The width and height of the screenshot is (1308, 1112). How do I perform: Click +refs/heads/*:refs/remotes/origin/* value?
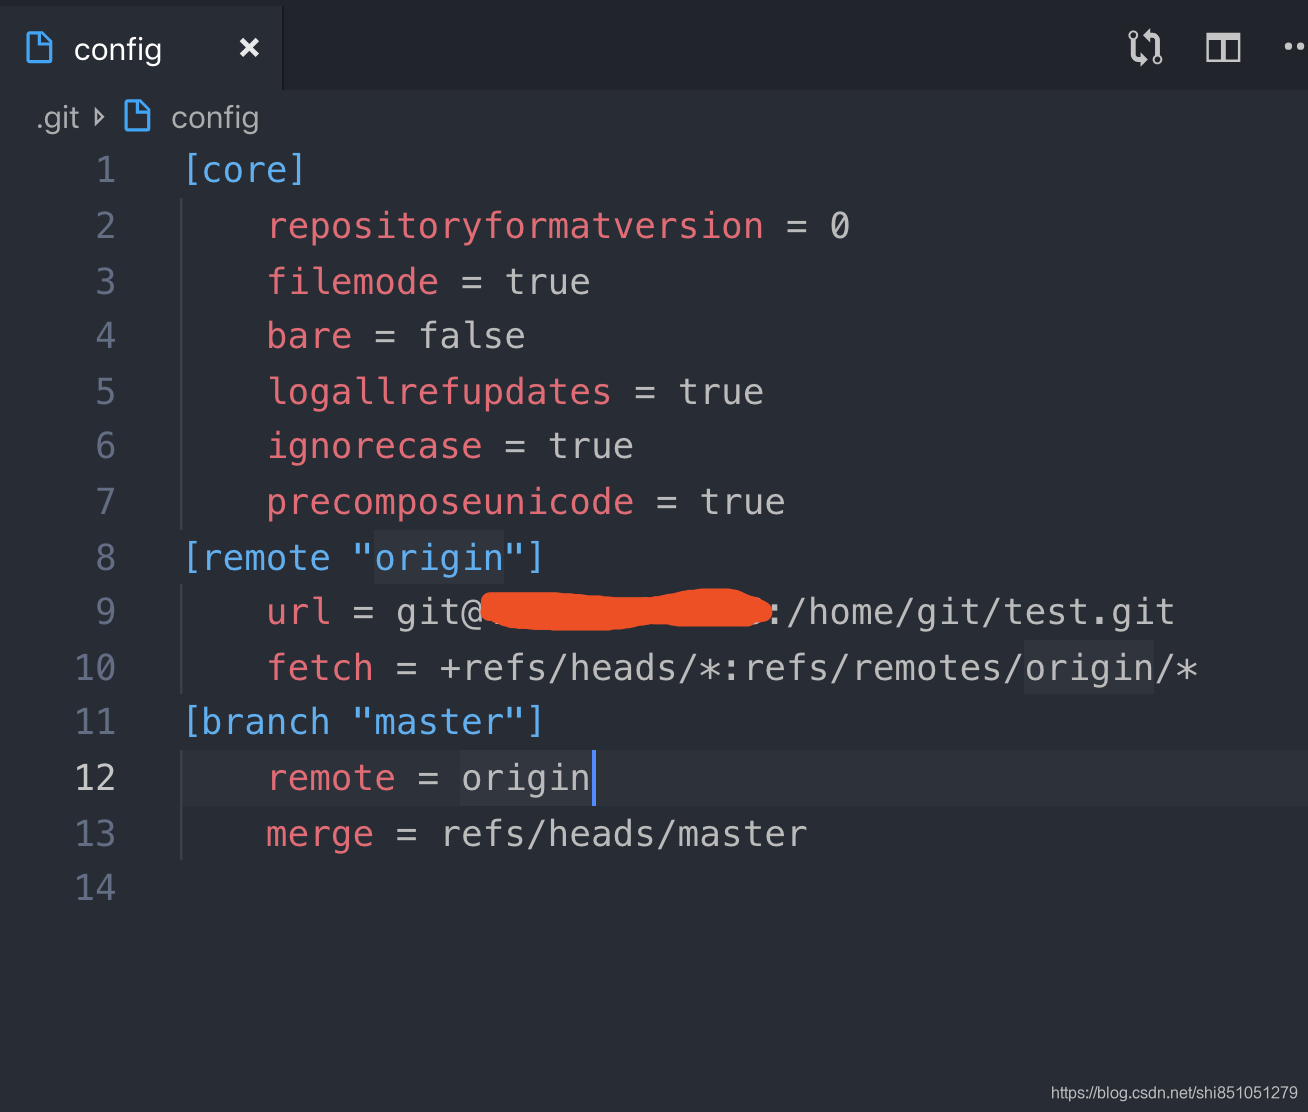point(818,667)
